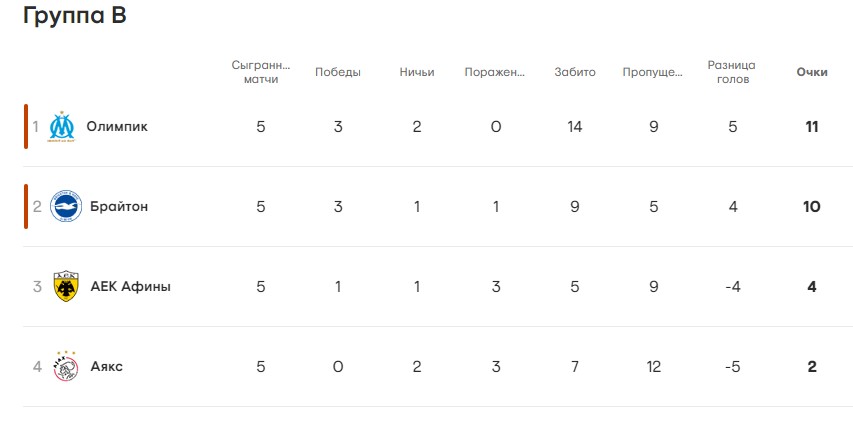The width and height of the screenshot is (853, 421).
Task: Open the Олимпик team link
Action: (117, 127)
